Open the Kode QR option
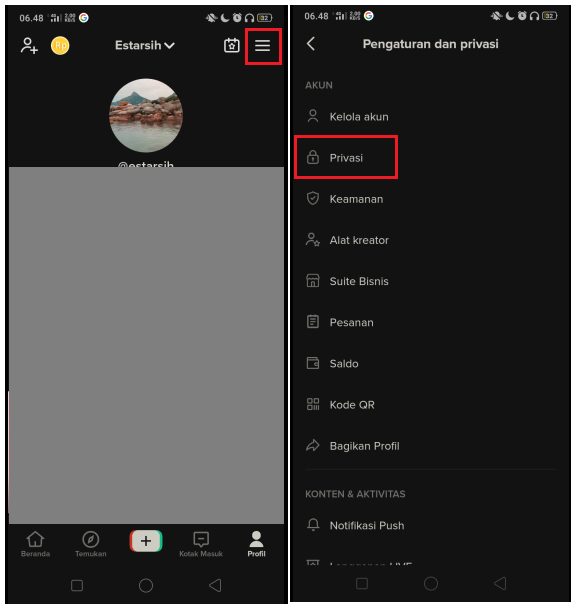578x610 pixels. tap(430, 405)
